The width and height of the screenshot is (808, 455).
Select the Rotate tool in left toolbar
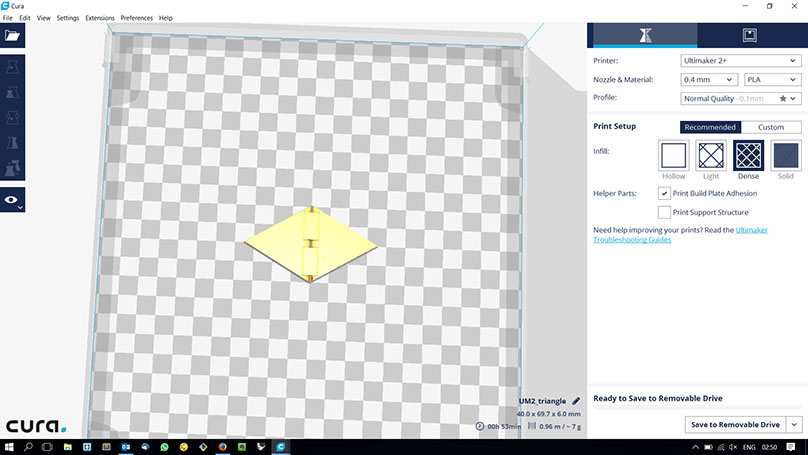12,117
